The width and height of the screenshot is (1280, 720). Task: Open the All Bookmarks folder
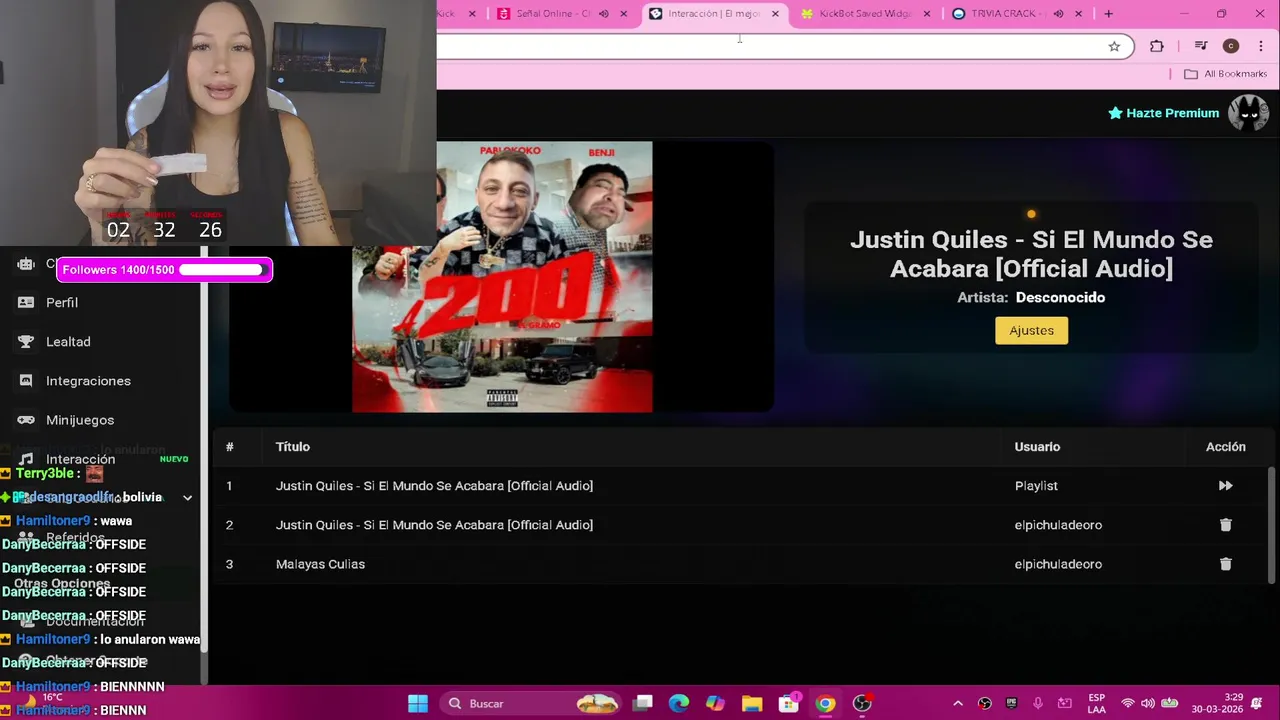point(1225,74)
